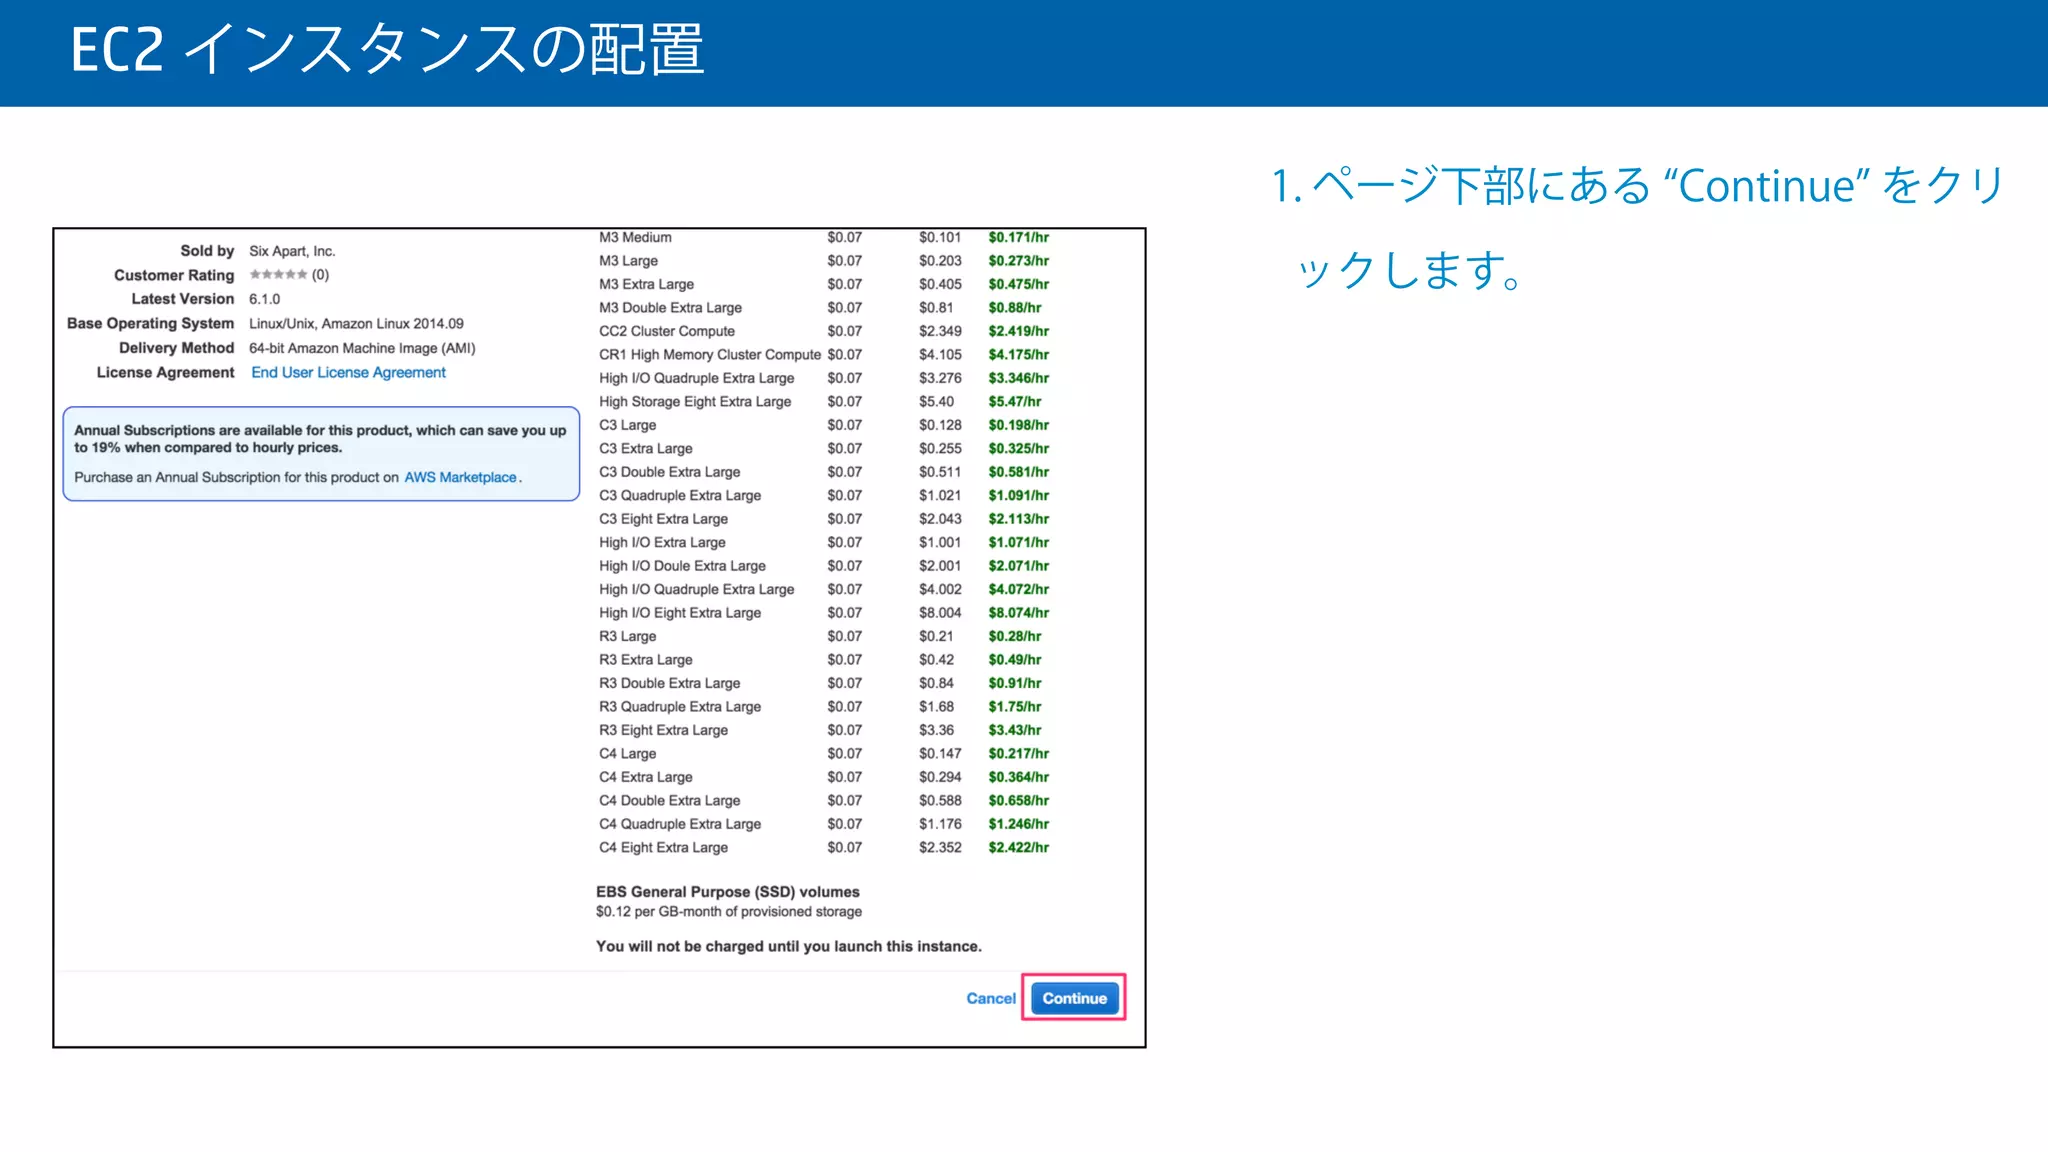Open the AWS Marketplace link
Screen dimensions: 2048x1152
click(460, 477)
